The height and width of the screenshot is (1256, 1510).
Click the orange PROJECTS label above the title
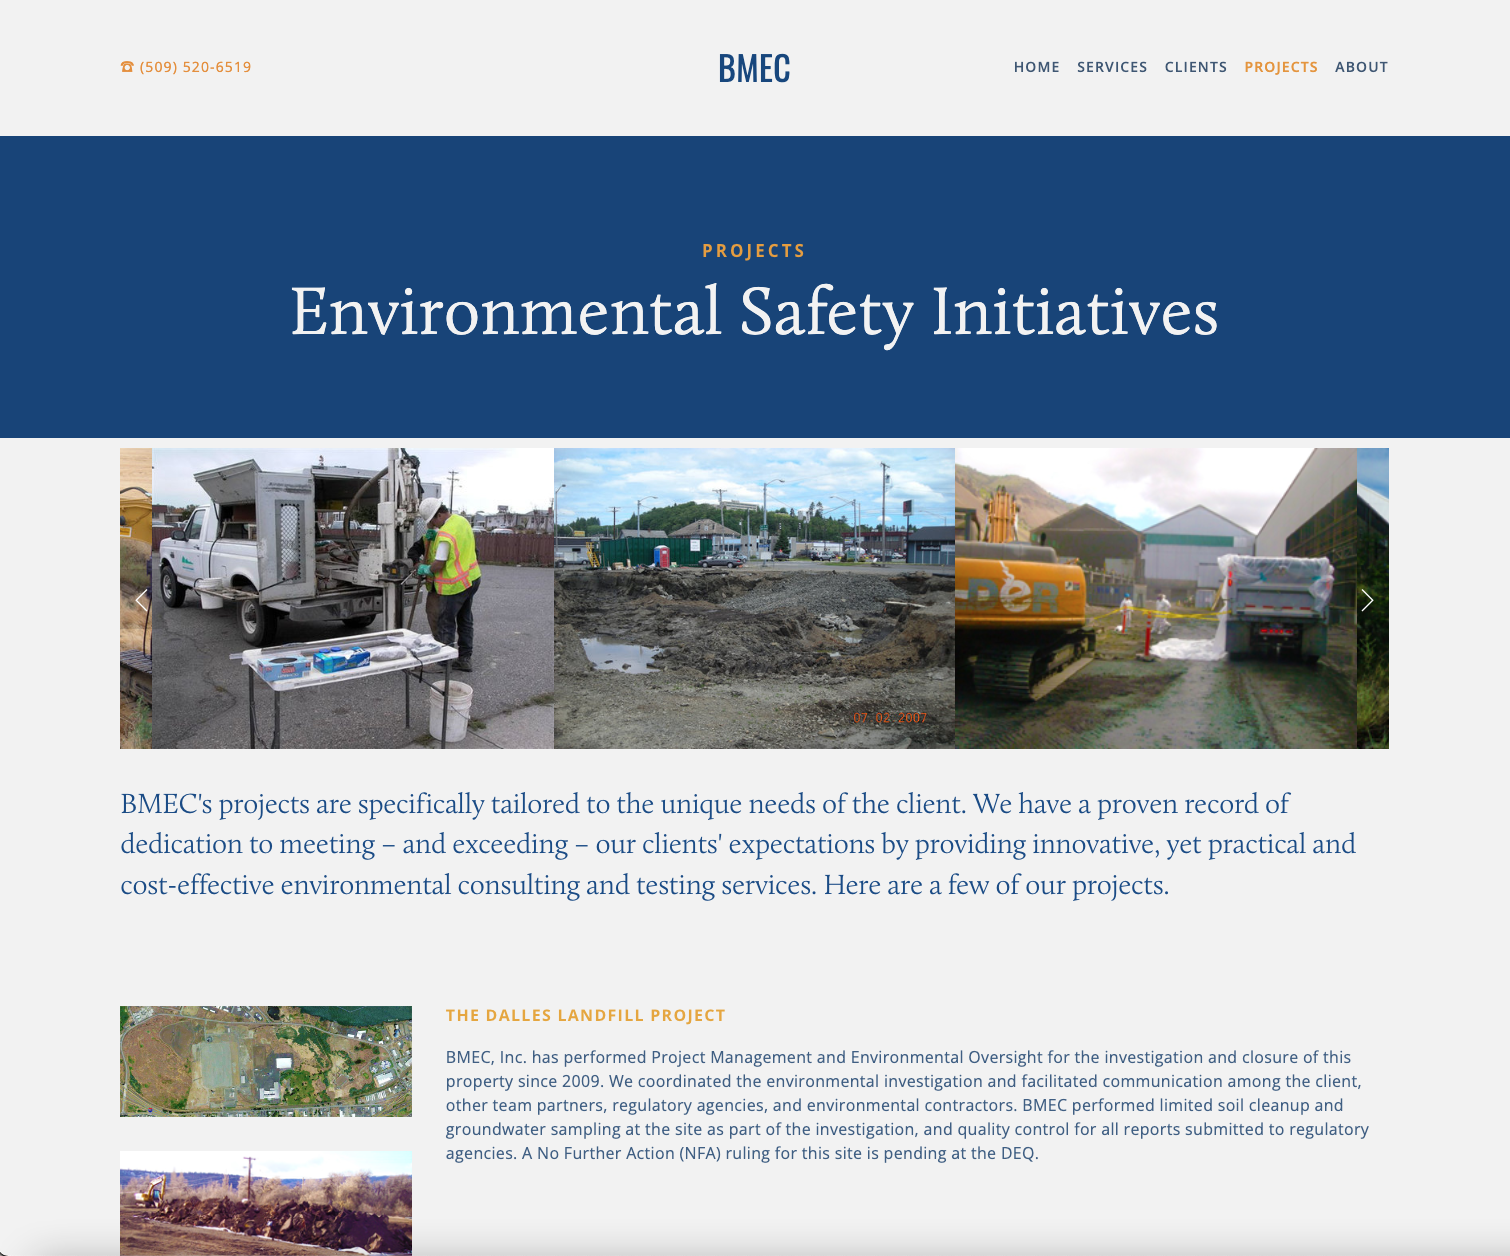coord(754,251)
